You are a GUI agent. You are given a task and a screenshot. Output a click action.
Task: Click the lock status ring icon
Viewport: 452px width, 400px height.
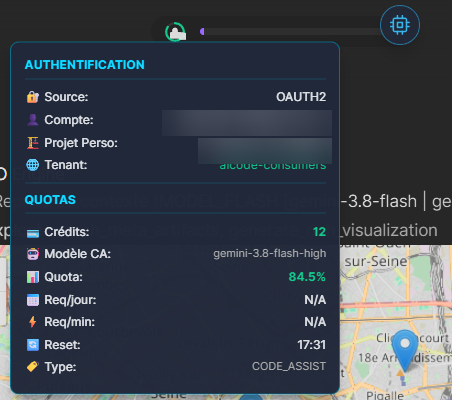(176, 32)
